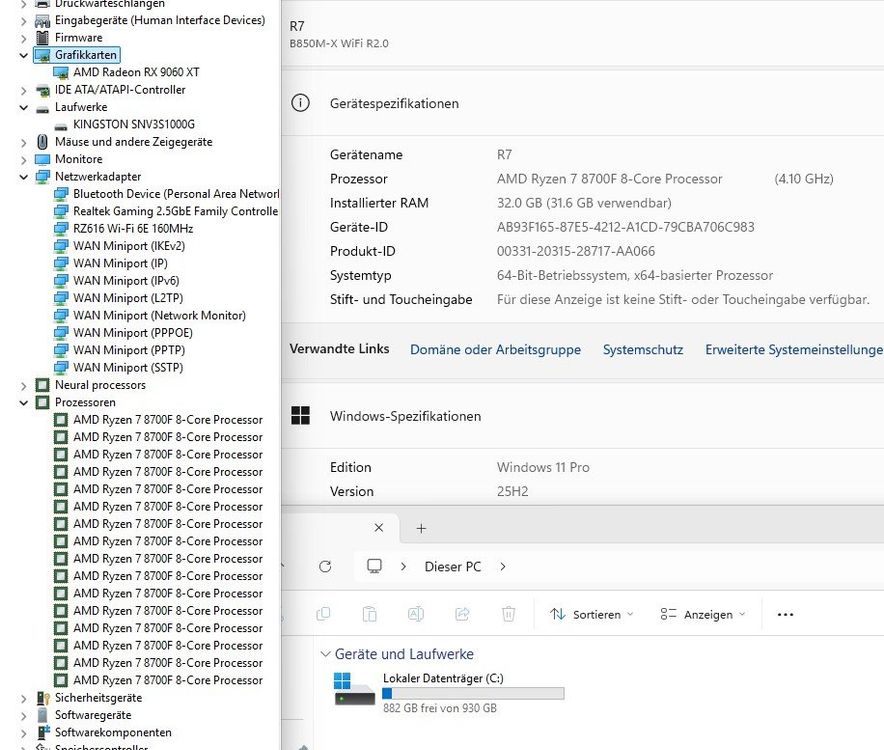Close the current File Explorer tab
The width and height of the screenshot is (884, 750).
(379, 528)
